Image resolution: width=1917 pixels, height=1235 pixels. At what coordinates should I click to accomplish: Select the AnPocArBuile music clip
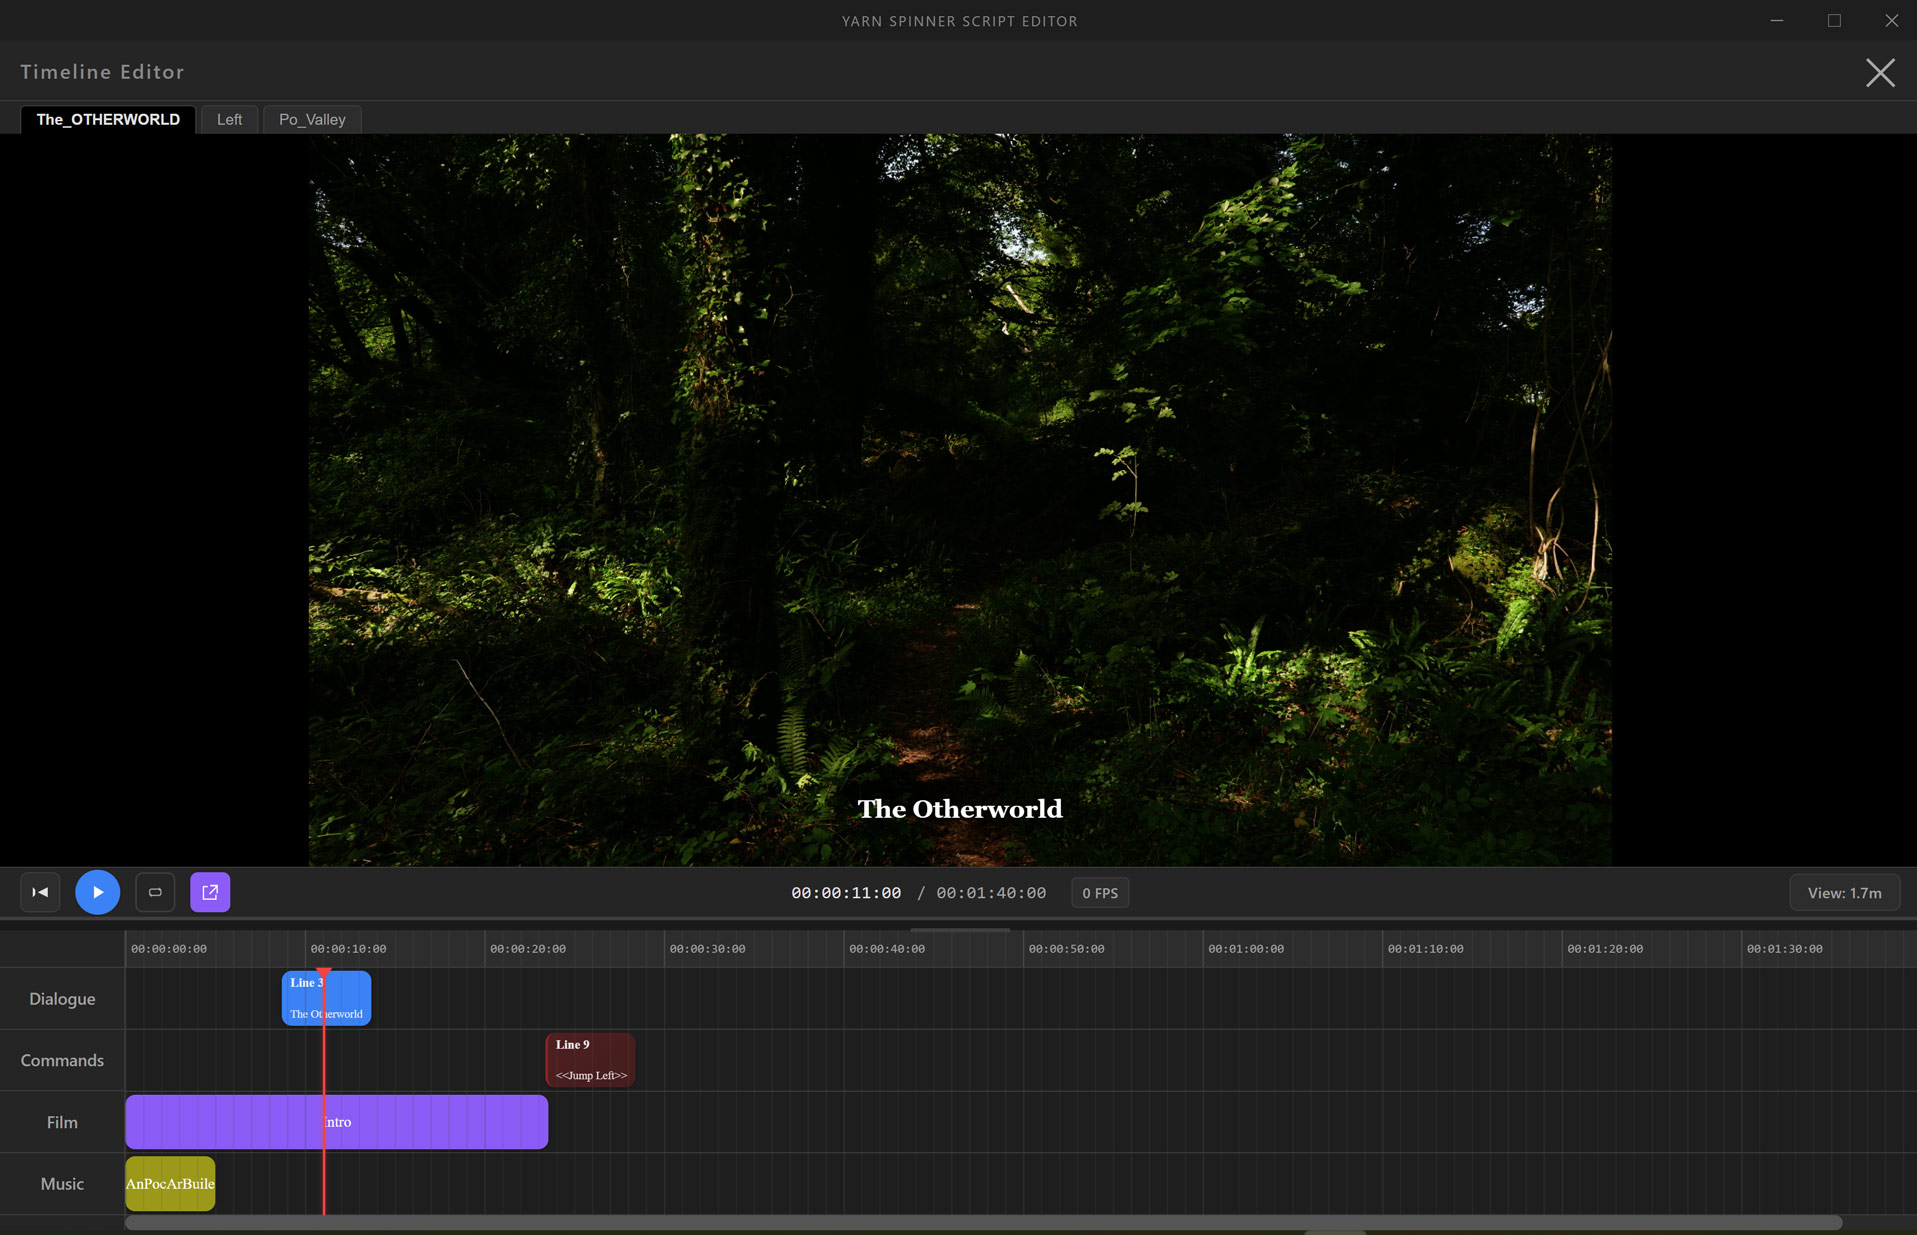pyautogui.click(x=169, y=1183)
